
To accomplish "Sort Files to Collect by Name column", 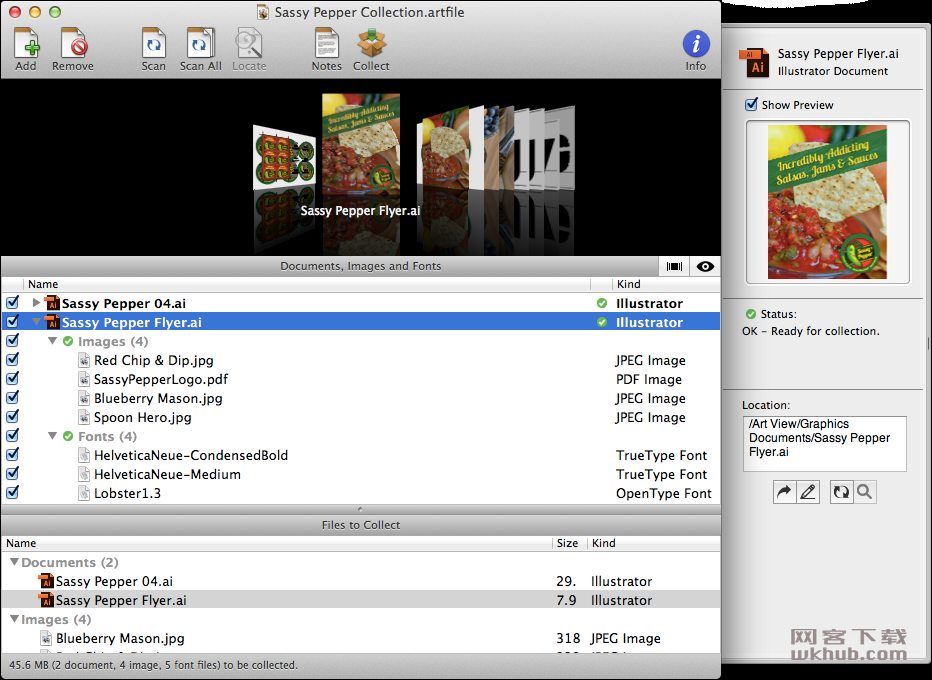I will pos(277,543).
